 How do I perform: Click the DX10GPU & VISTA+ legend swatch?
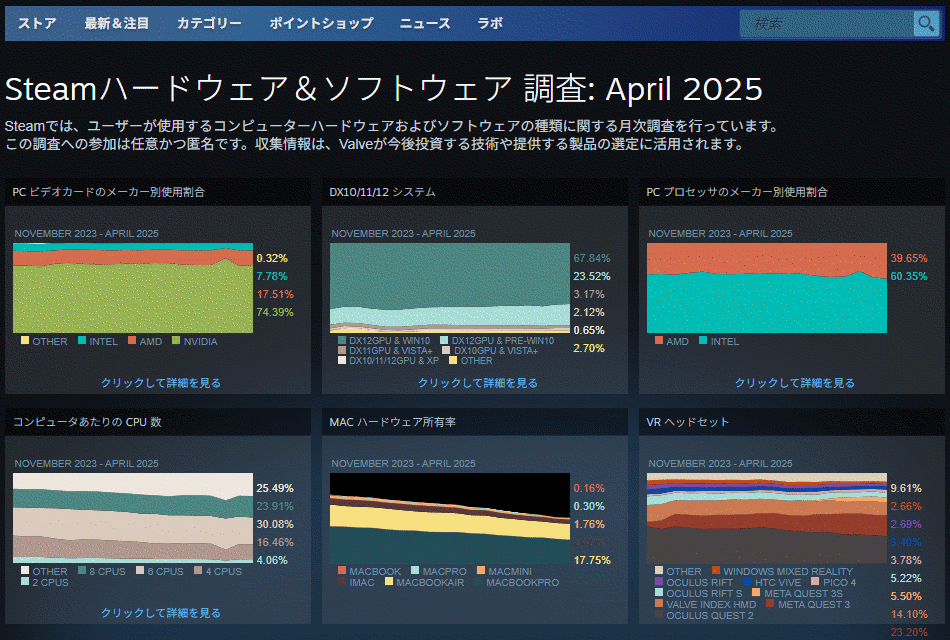coord(447,350)
